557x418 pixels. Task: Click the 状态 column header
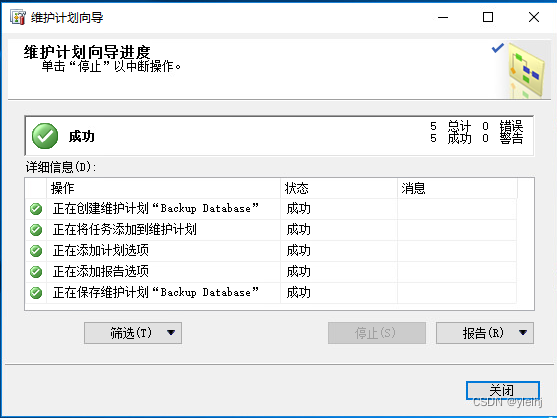(x=339, y=188)
